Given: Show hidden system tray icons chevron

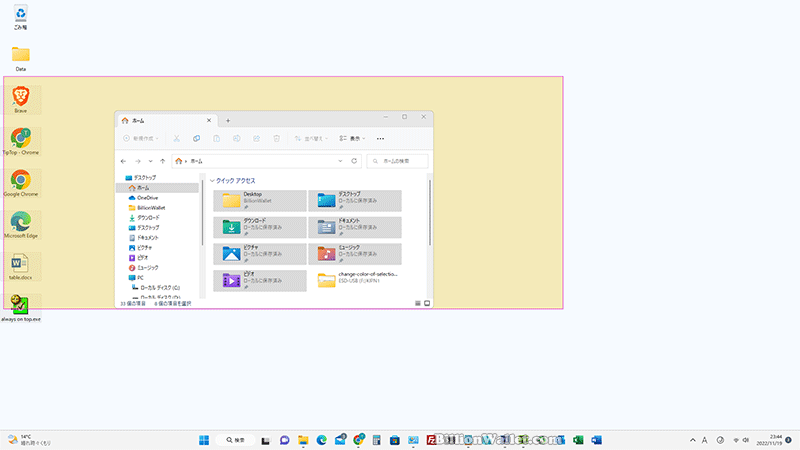Looking at the screenshot, I should point(692,440).
